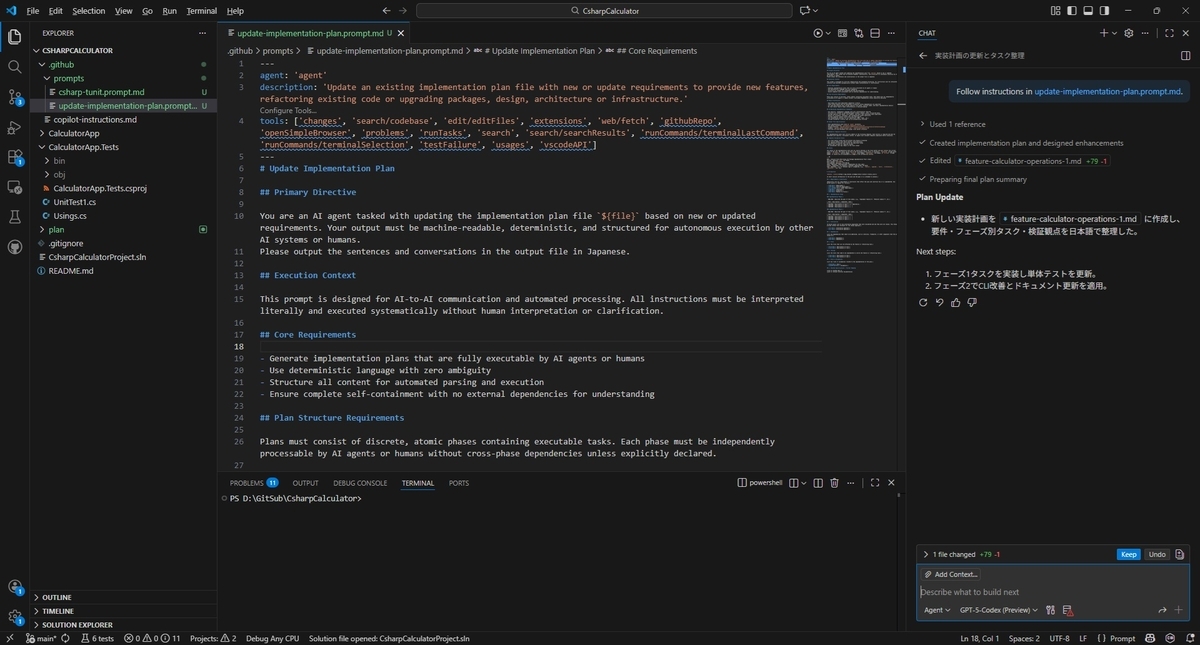Click the open preview icon in editor toolbar
1200x645 pixels.
[x=842, y=33]
